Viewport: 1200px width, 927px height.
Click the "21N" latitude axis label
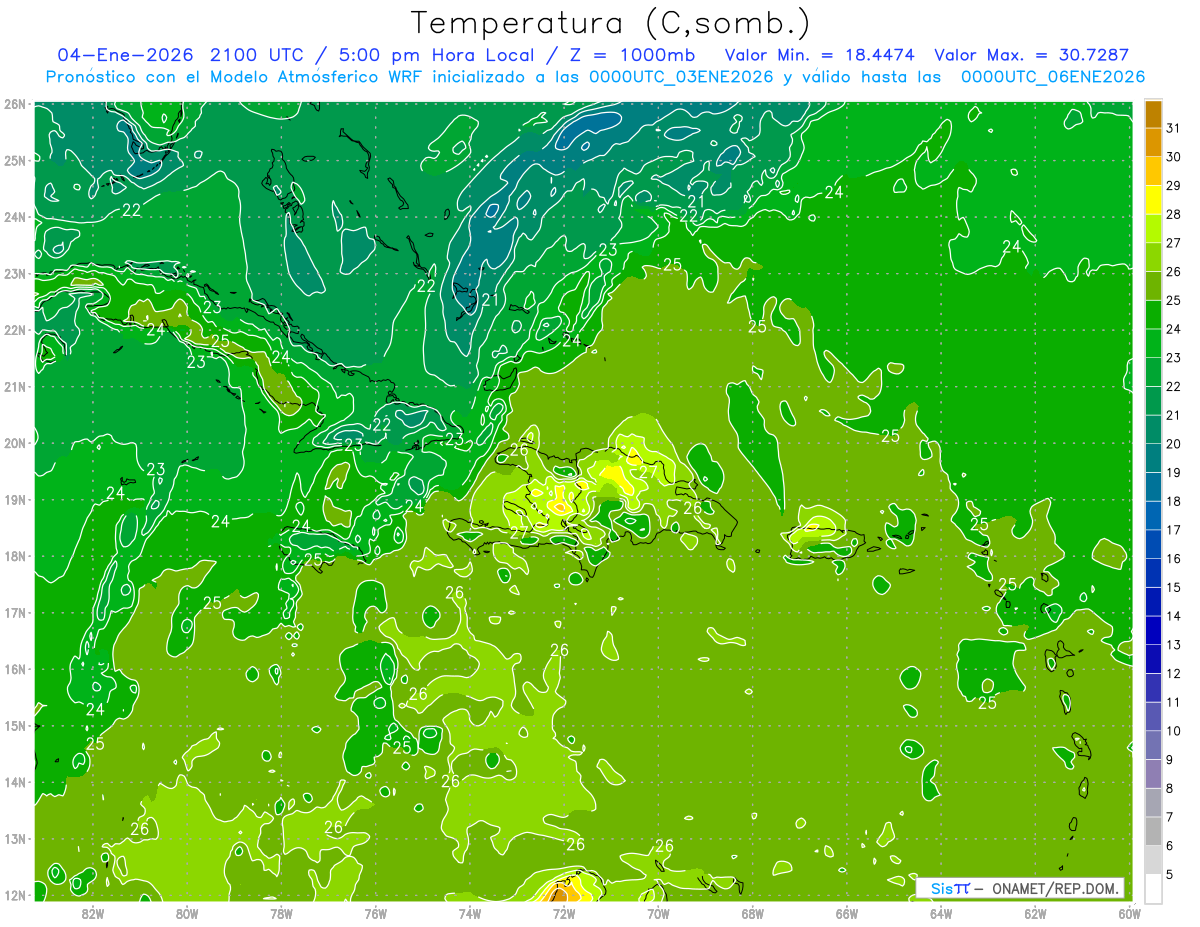pyautogui.click(x=14, y=386)
